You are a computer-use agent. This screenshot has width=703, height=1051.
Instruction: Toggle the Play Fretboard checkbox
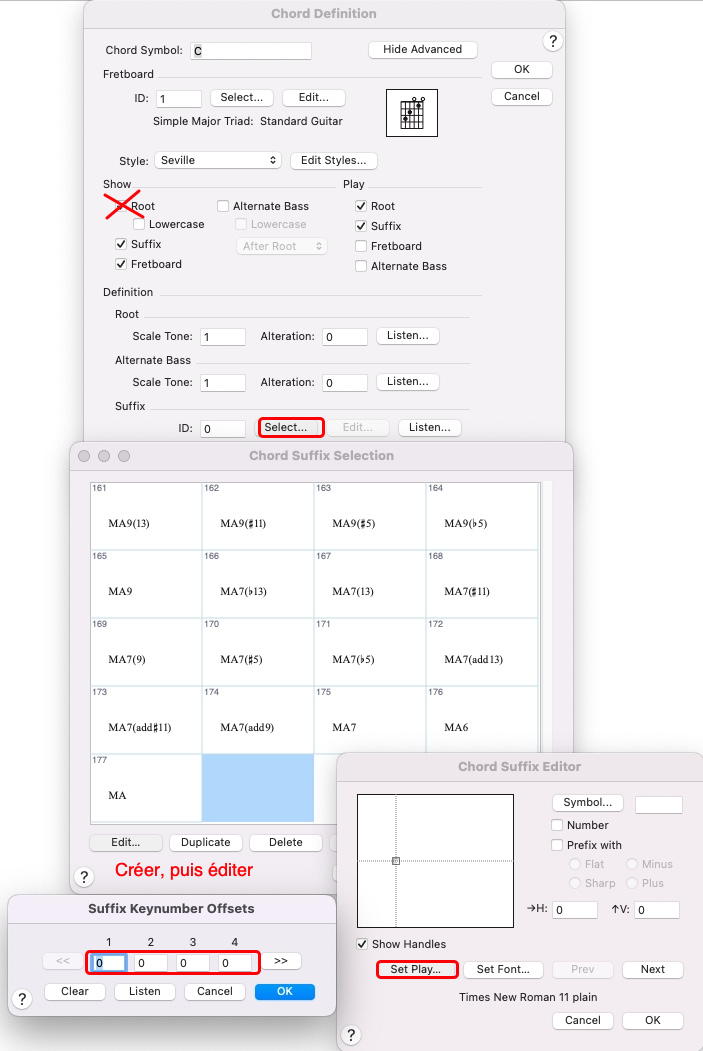(361, 246)
